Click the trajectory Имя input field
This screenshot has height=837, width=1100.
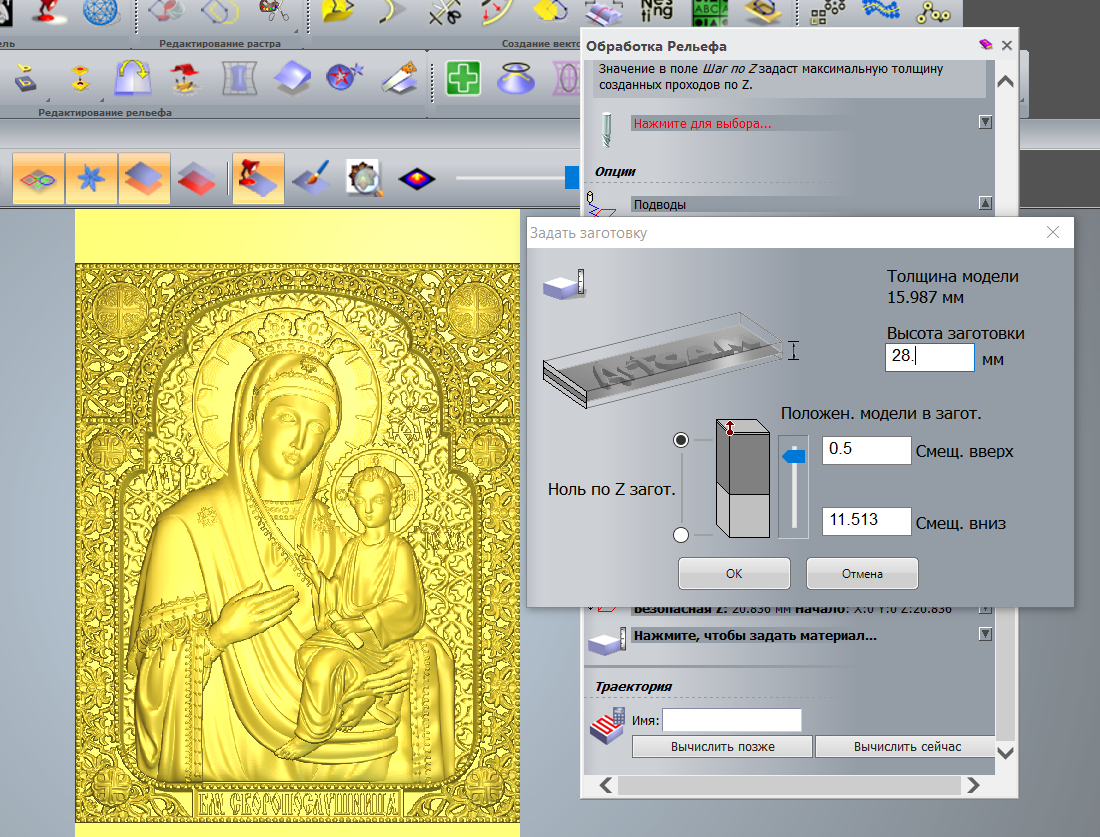(732, 720)
